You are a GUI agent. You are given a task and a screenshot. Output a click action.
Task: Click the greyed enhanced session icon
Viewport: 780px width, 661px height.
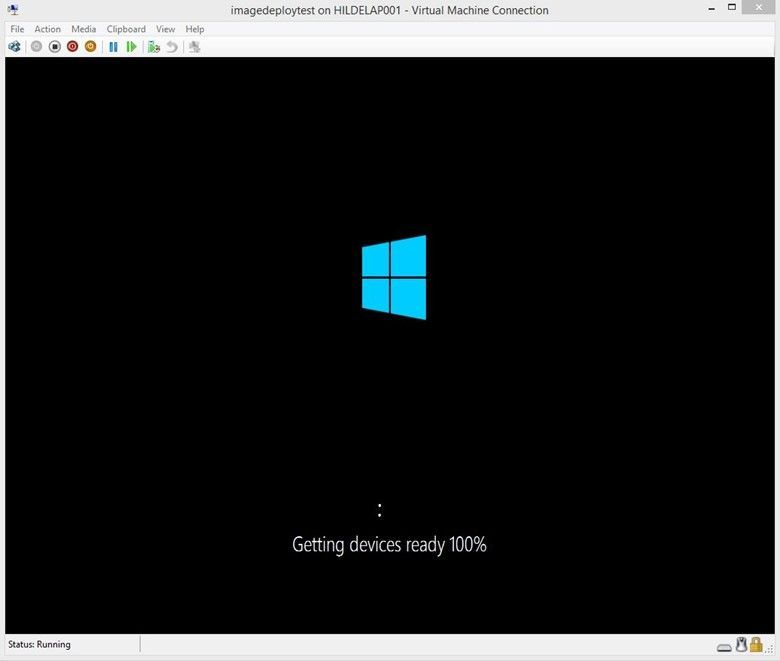194,47
